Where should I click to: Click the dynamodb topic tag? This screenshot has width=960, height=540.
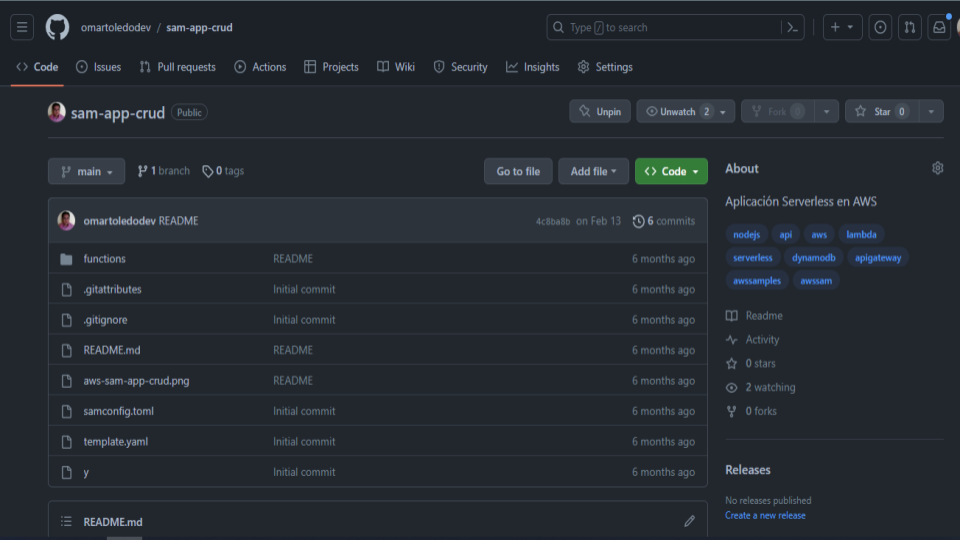[x=814, y=258]
